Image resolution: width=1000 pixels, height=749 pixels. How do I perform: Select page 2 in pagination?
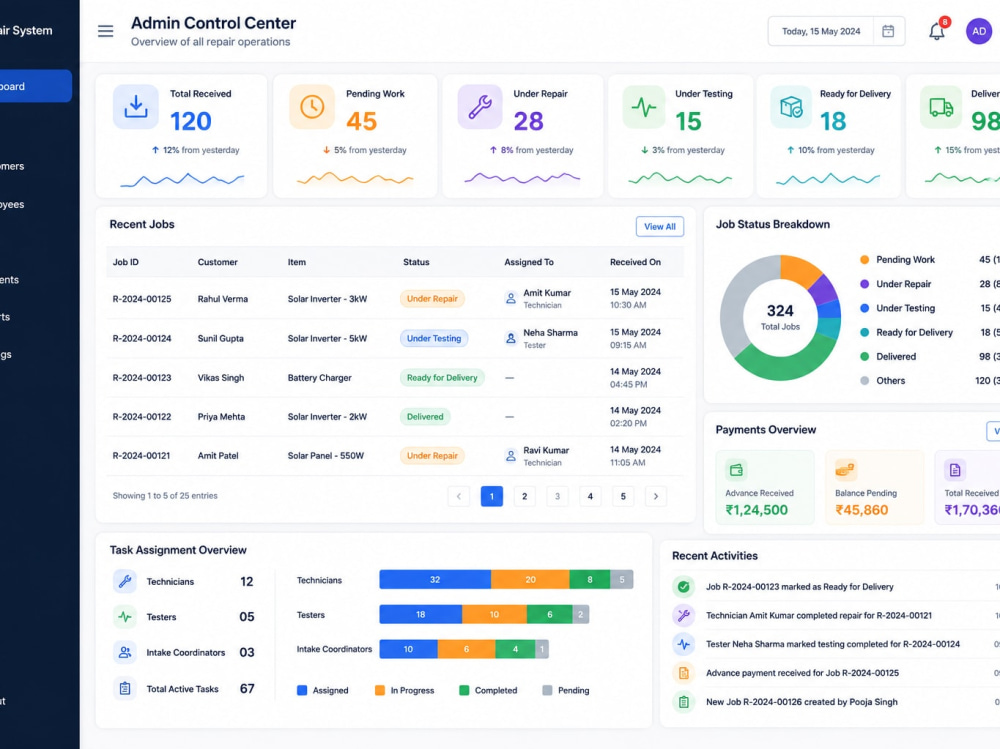(524, 496)
